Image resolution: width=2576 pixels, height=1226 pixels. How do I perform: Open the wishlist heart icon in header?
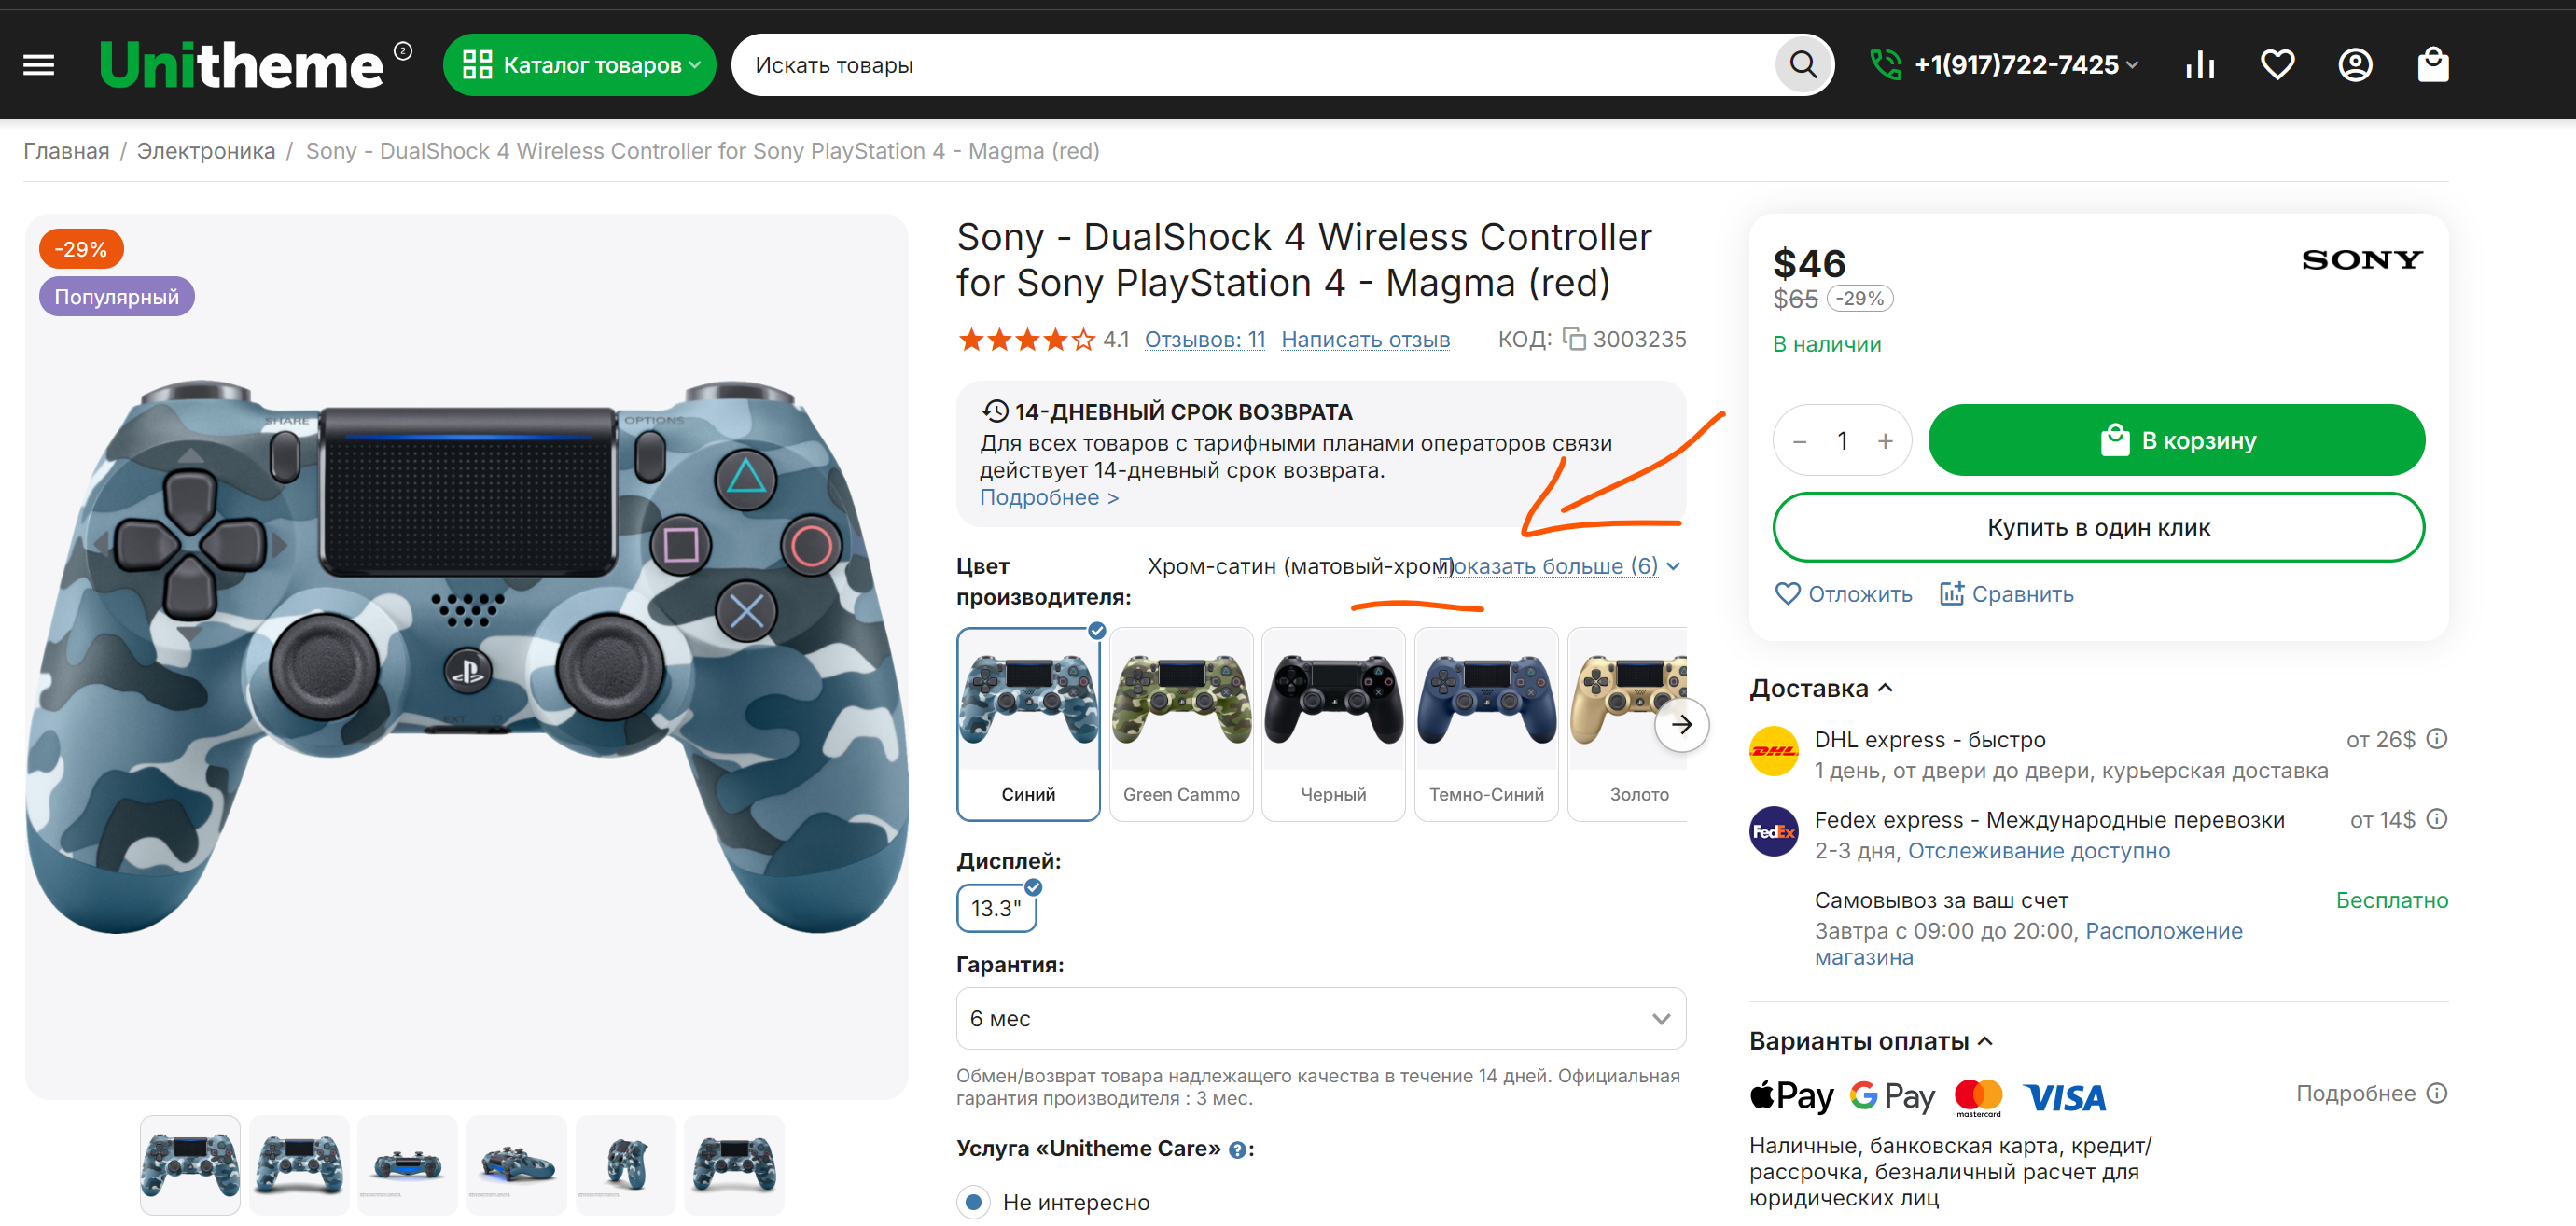point(2277,66)
